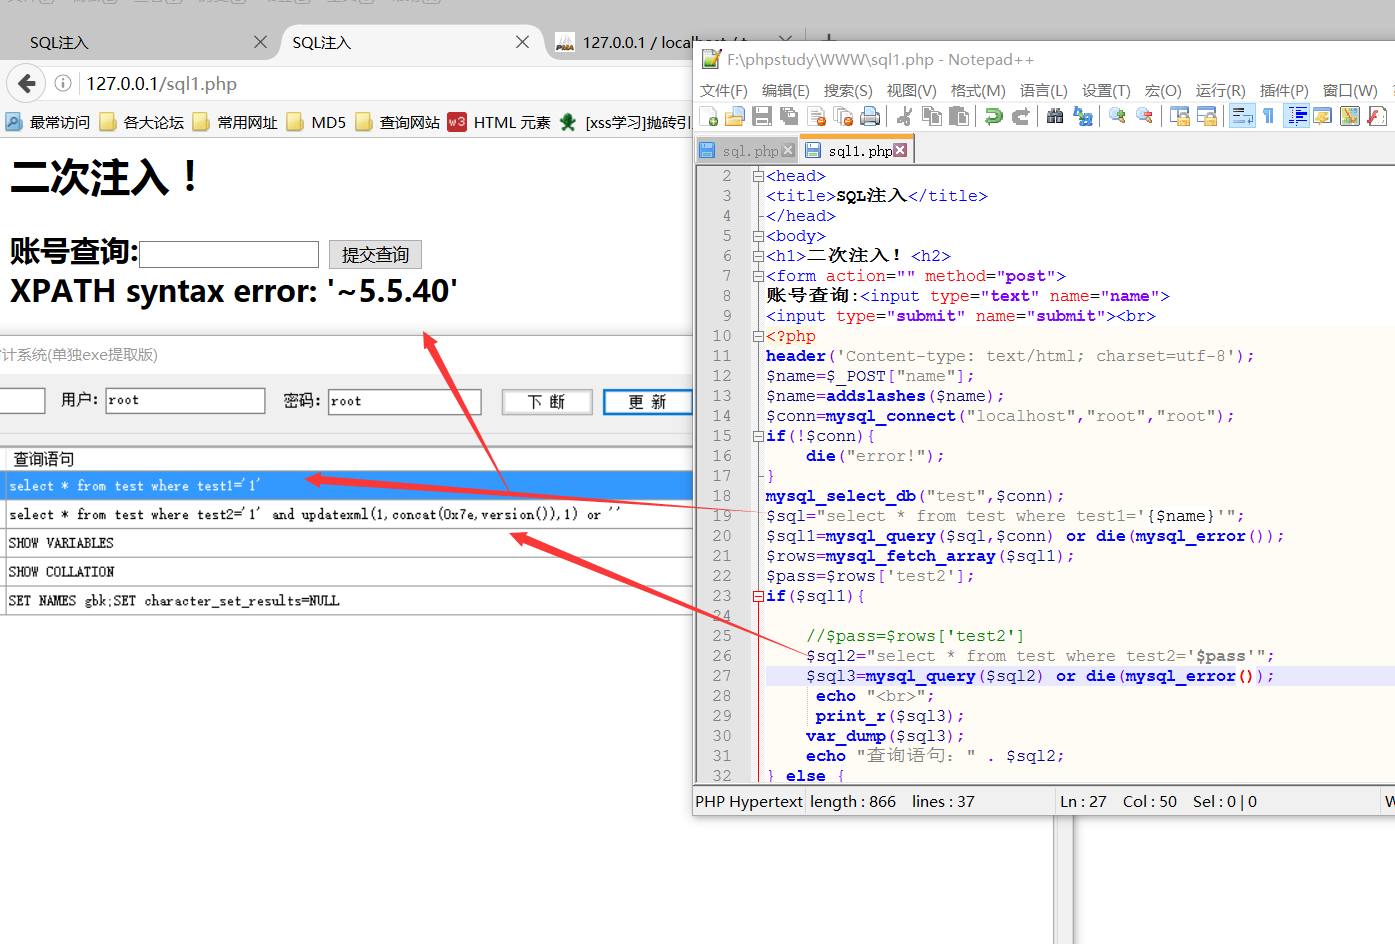Viewport: 1395px width, 944px height.
Task: Select the SHOW VARIABLES query row
Action: tap(347, 543)
